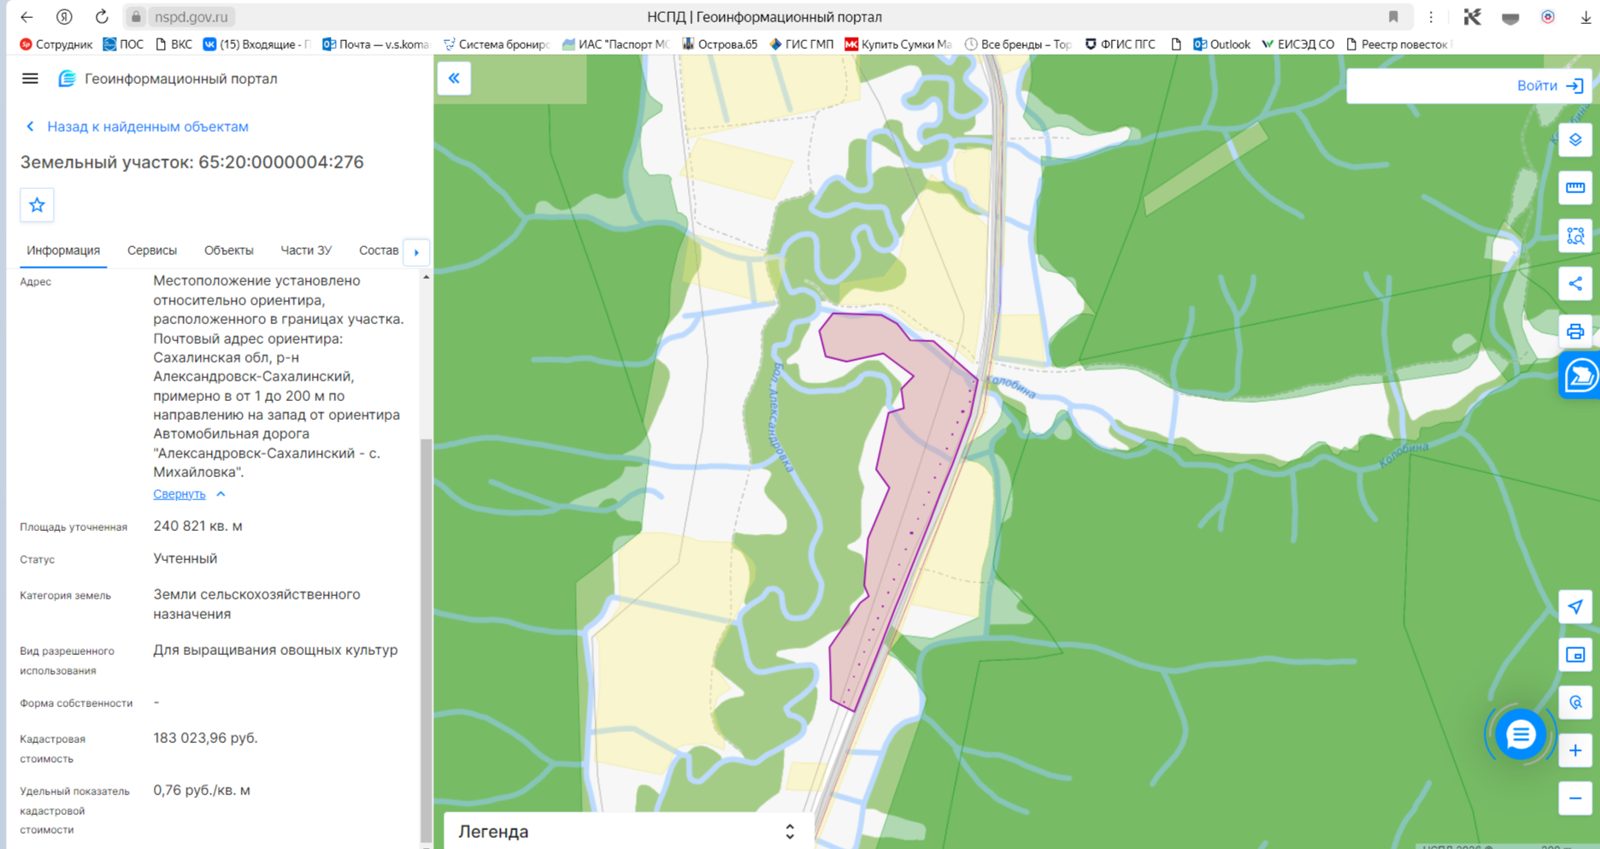Go back via Назад к найденным объектам

pyautogui.click(x=136, y=127)
